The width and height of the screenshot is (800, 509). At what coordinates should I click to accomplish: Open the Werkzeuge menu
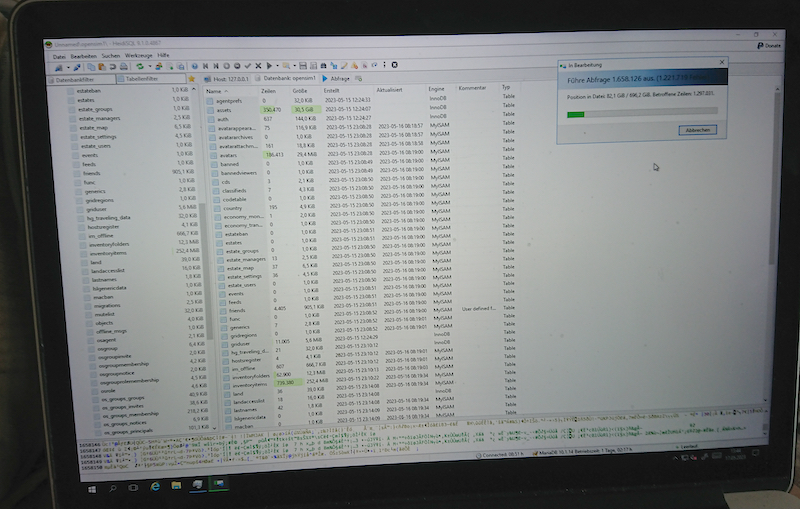click(x=138, y=56)
